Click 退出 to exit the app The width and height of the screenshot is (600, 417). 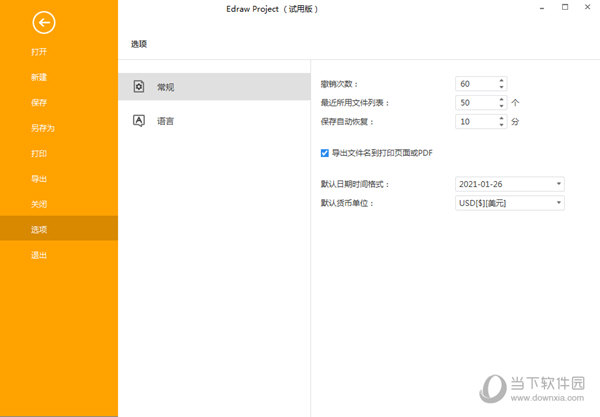click(39, 255)
